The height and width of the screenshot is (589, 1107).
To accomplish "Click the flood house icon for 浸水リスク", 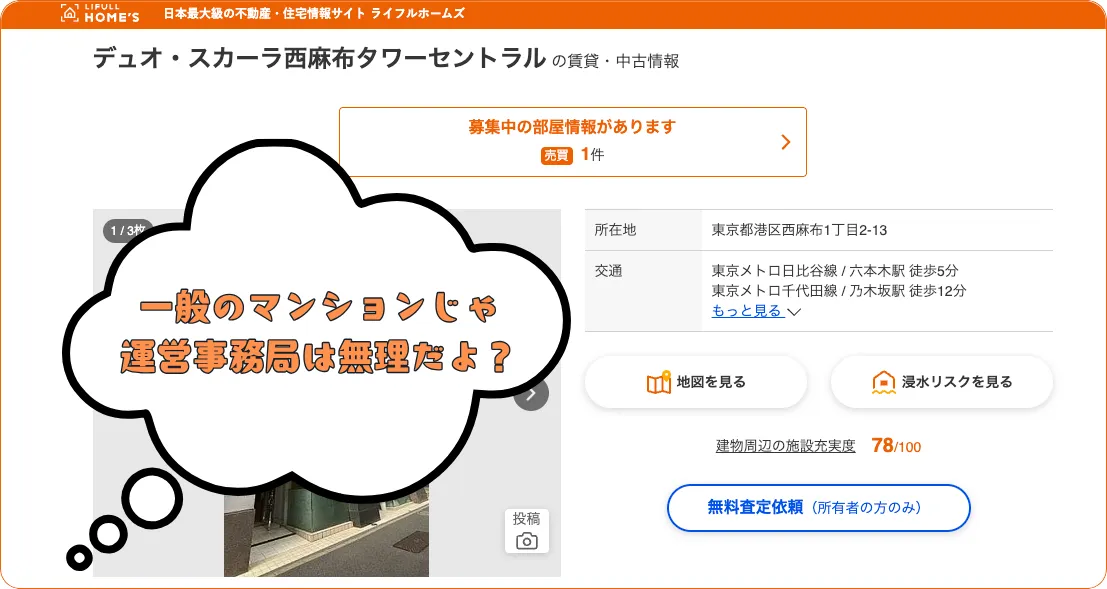I will point(883,382).
